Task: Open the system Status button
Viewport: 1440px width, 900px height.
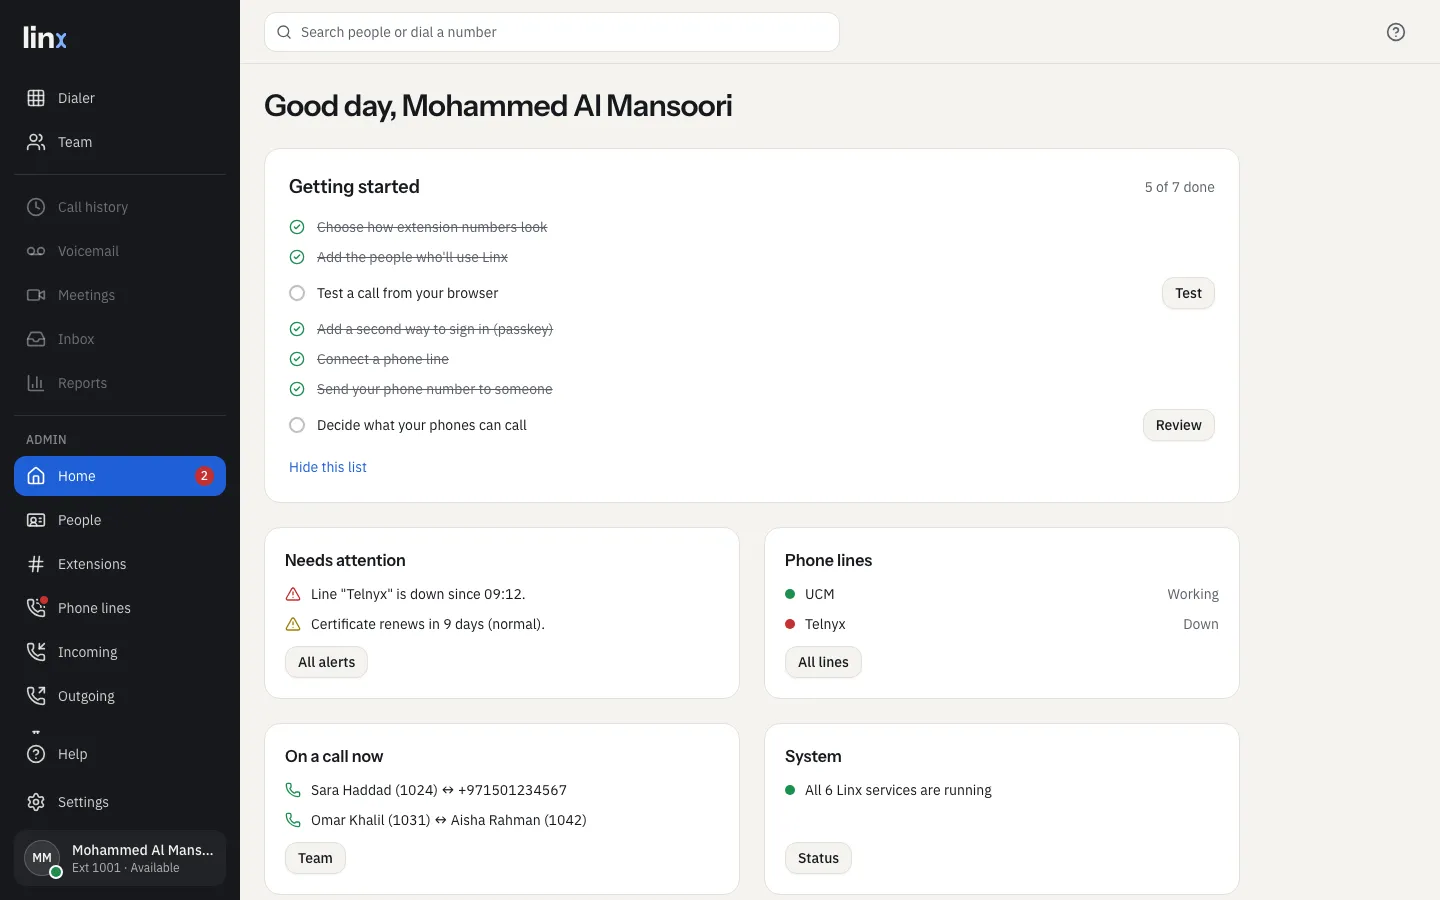Action: [x=818, y=858]
